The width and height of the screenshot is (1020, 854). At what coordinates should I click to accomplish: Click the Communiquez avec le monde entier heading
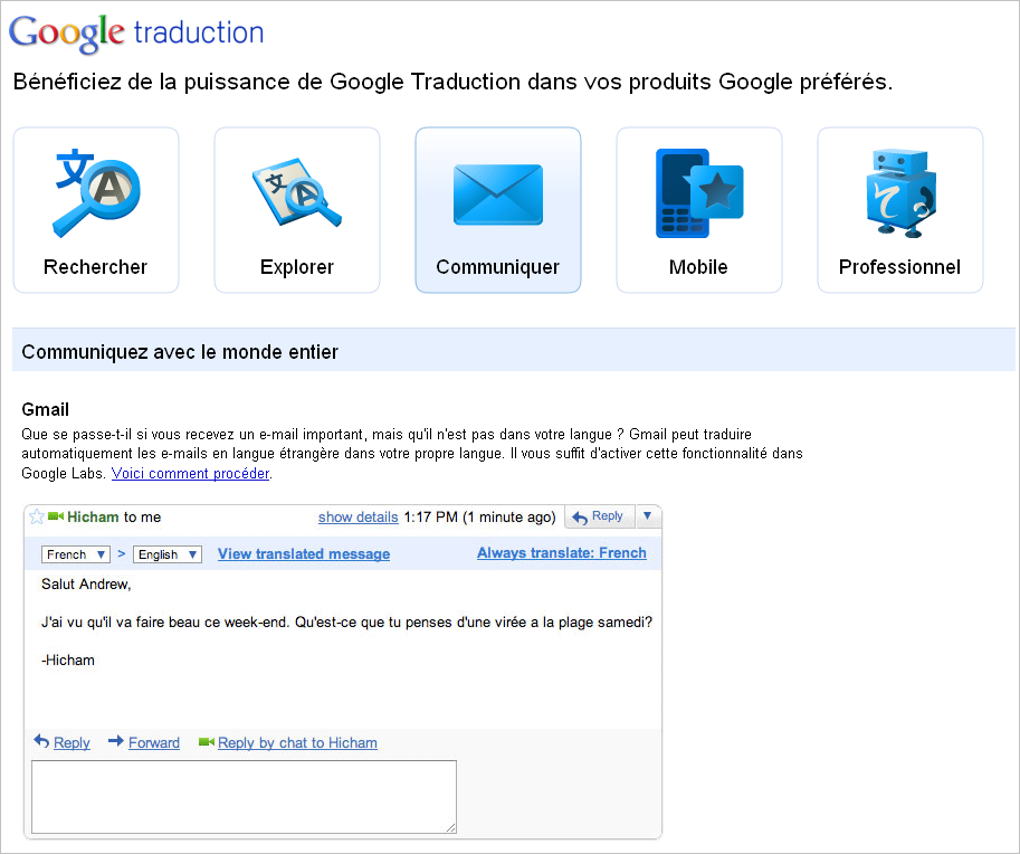point(180,352)
